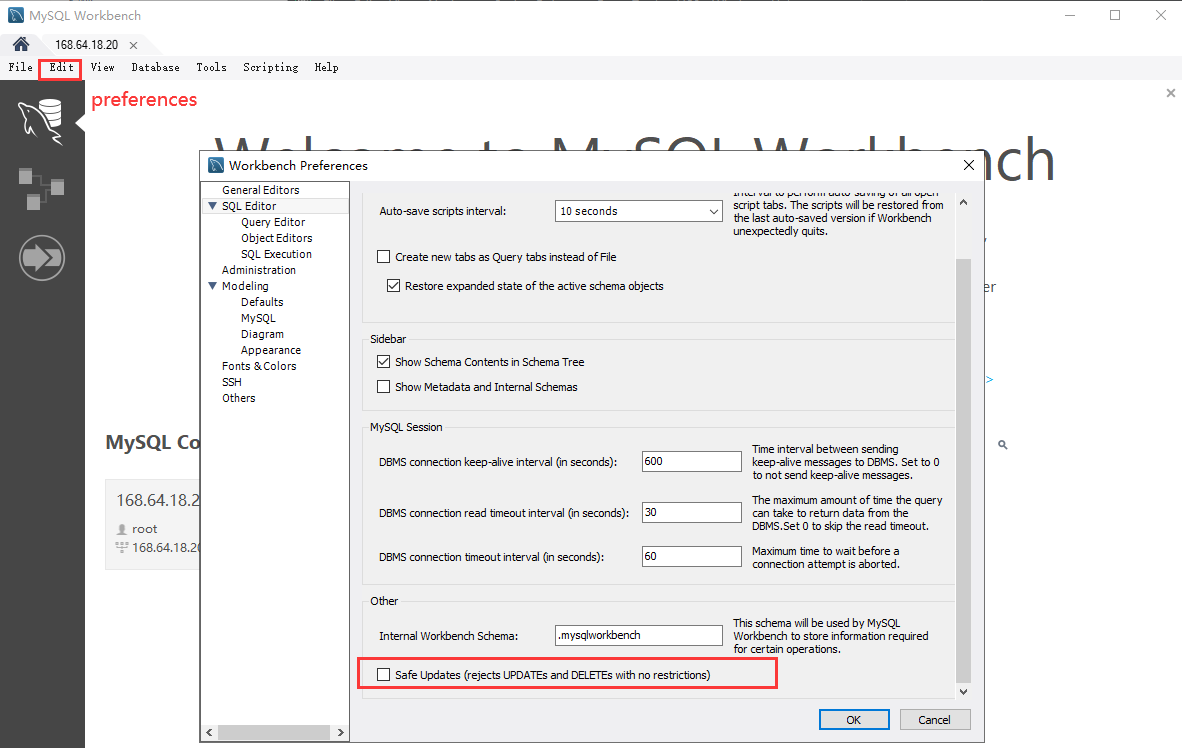Image resolution: width=1182 pixels, height=748 pixels.
Task: Select Diagram under Modeling
Action: click(x=262, y=334)
